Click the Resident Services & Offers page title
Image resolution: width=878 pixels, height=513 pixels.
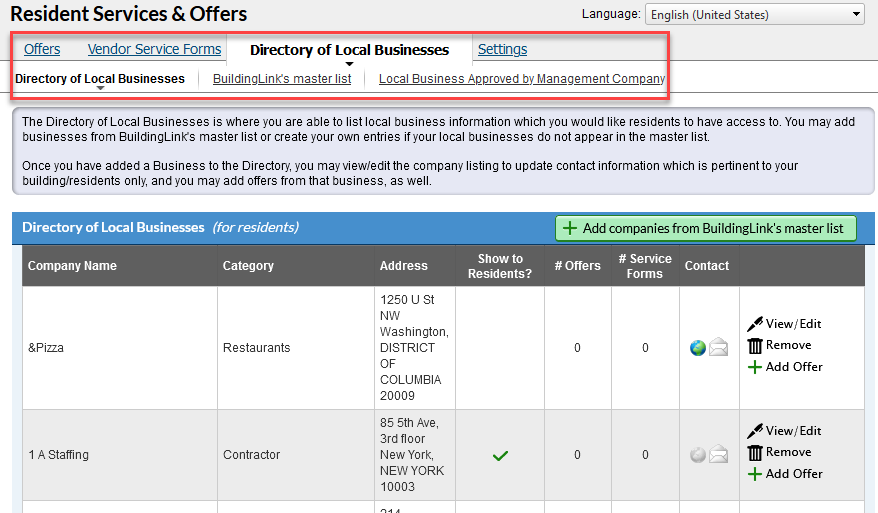(x=129, y=14)
